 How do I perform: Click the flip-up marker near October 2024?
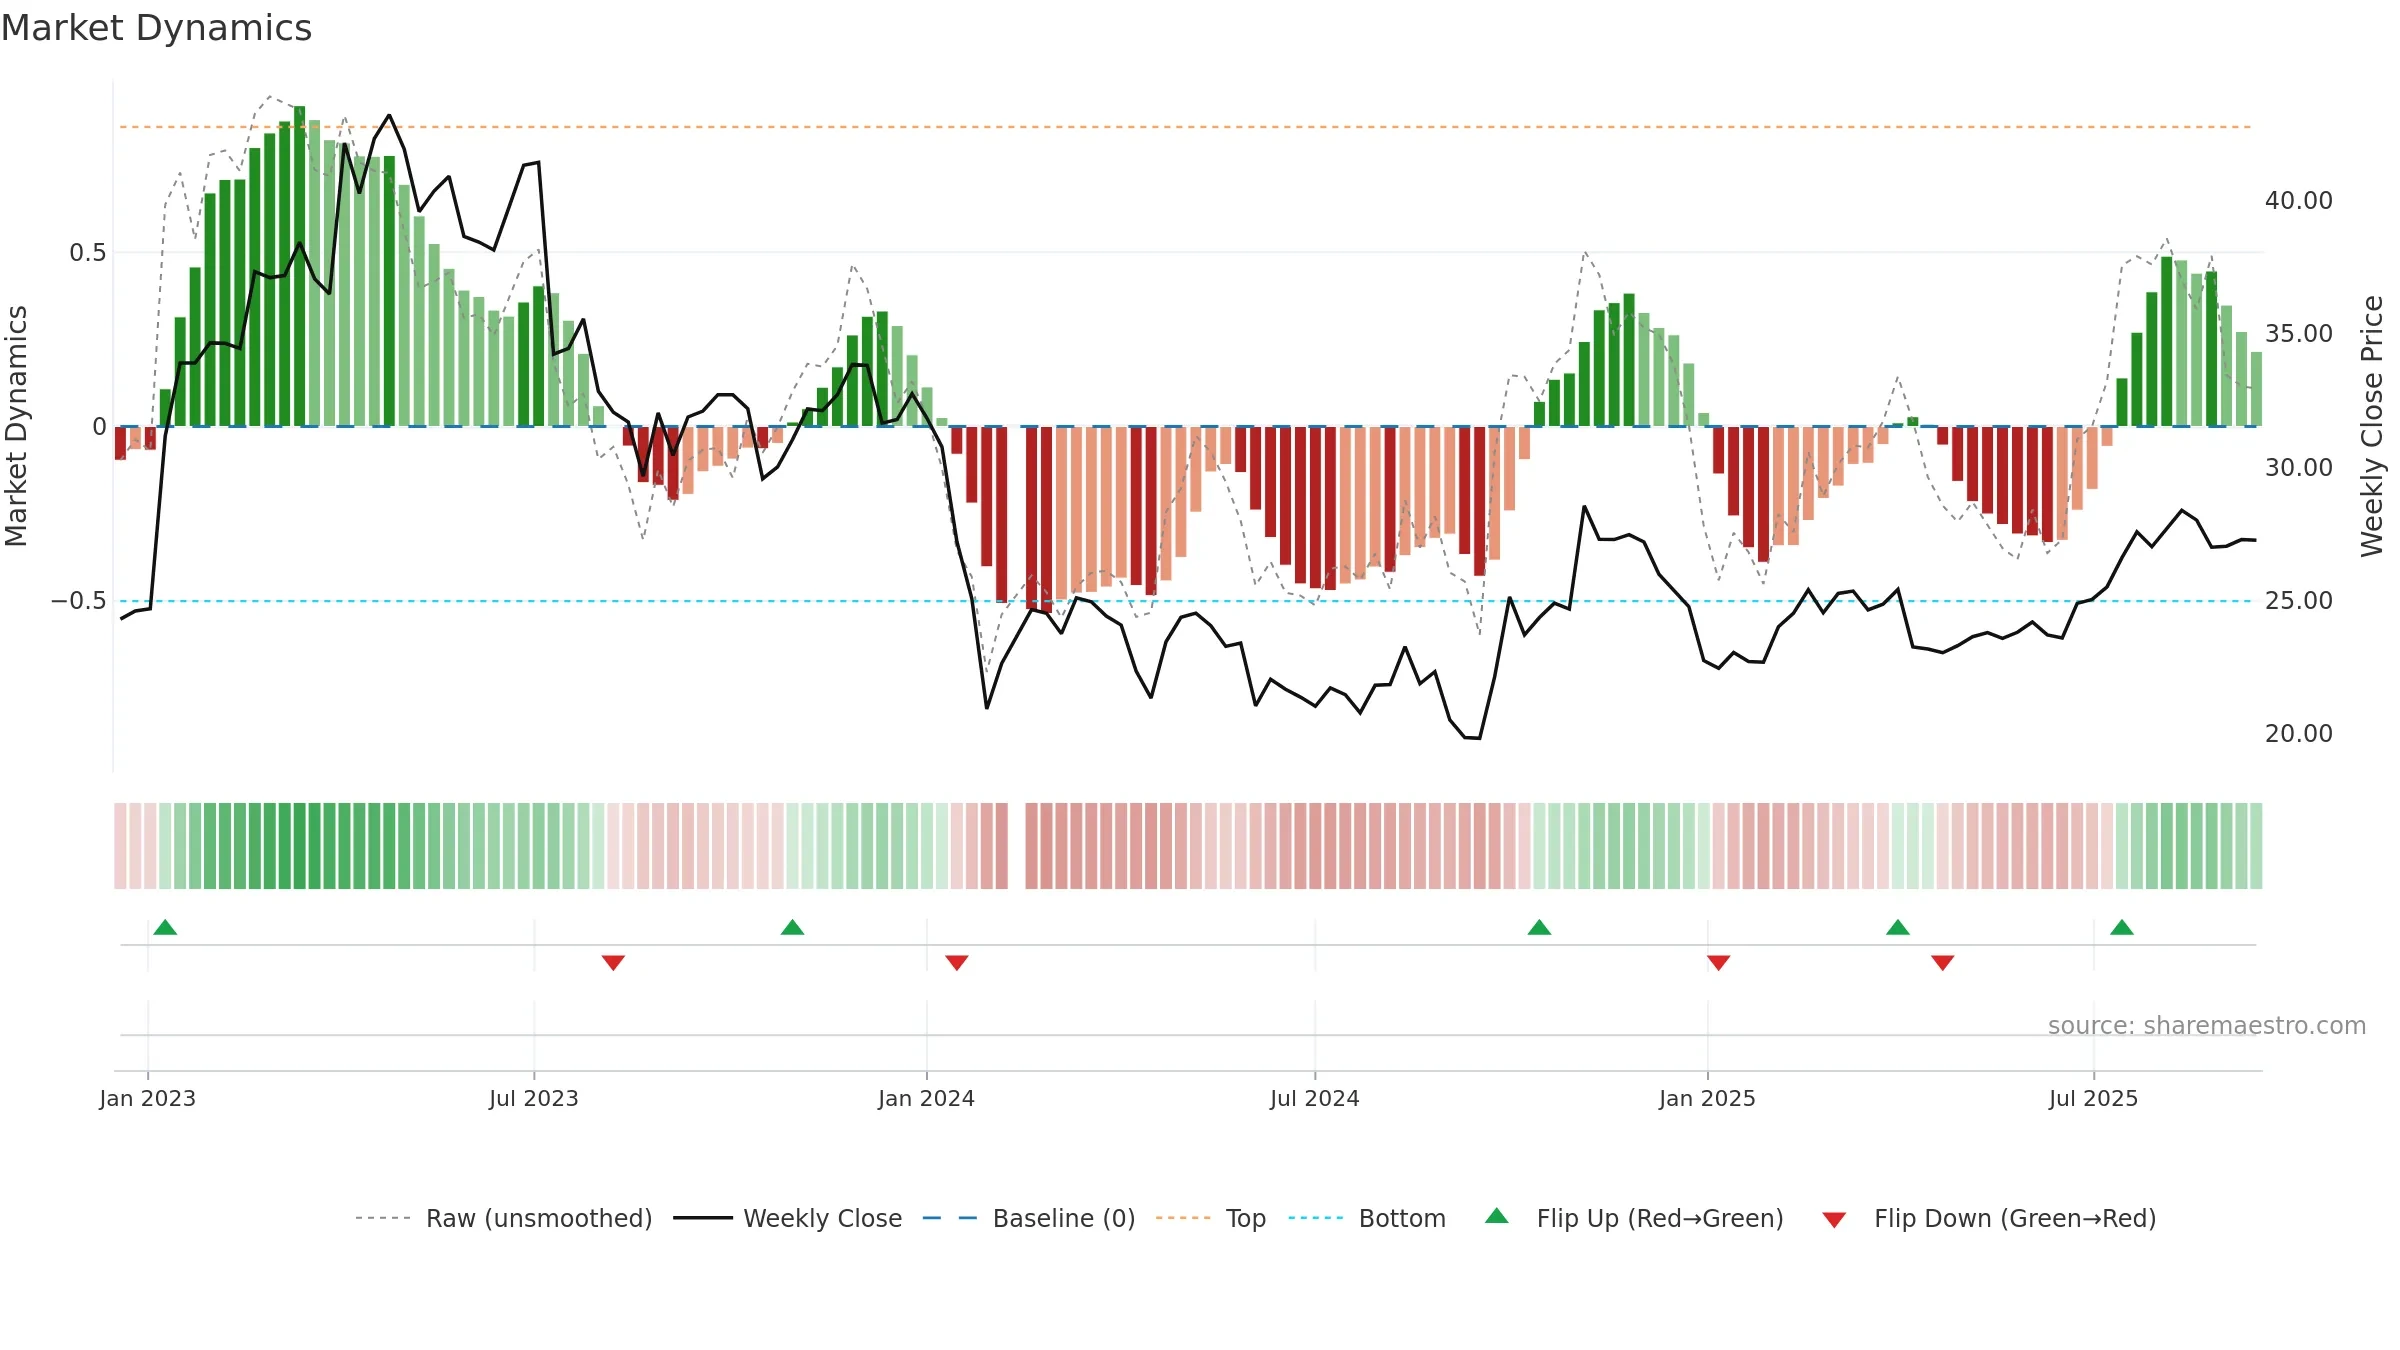(x=1539, y=927)
